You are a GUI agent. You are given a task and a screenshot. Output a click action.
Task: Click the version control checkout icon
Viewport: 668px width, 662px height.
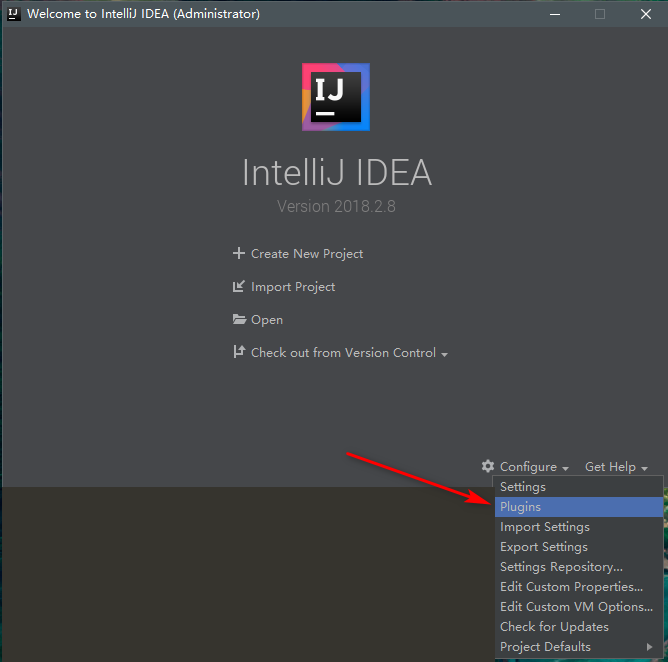click(x=239, y=352)
